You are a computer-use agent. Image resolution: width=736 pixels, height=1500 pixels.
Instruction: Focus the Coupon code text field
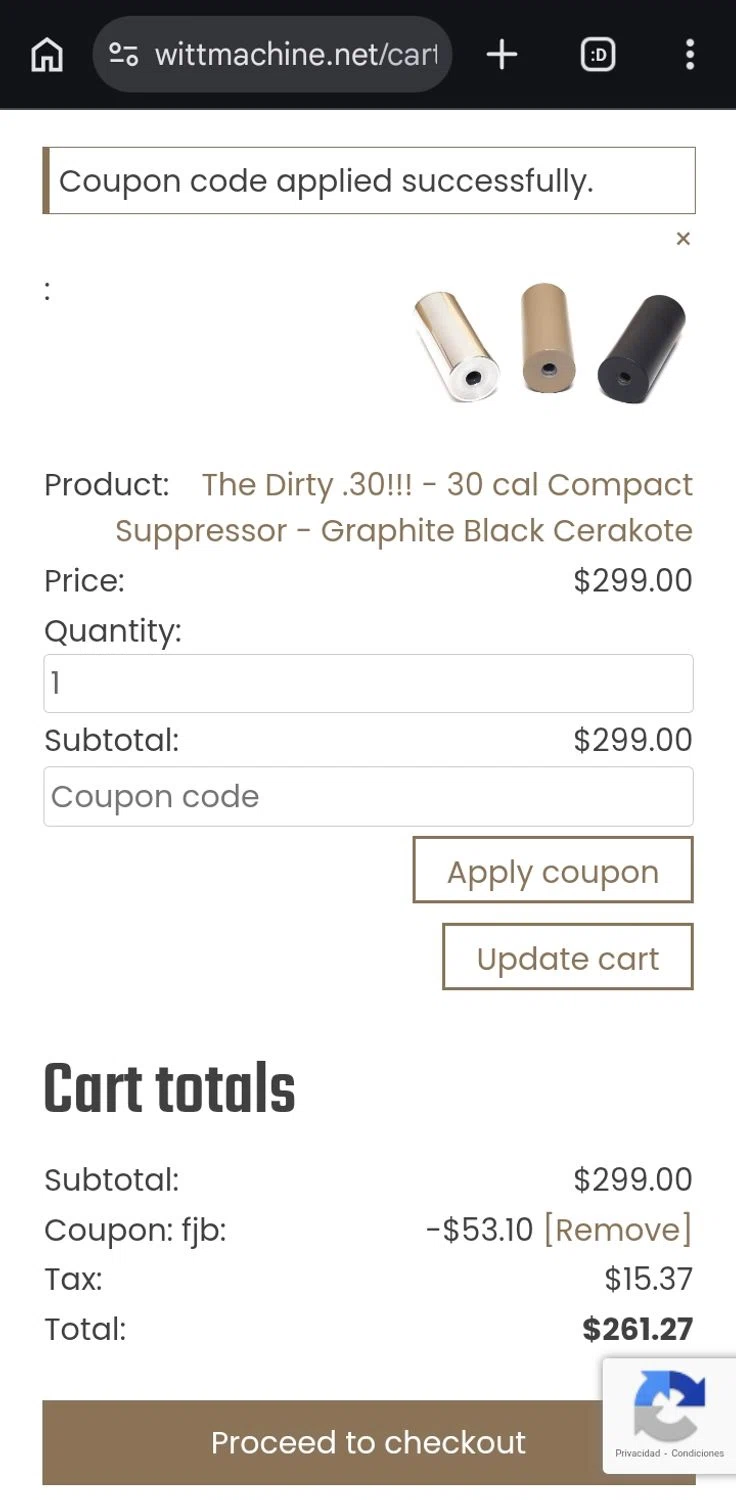tap(368, 796)
